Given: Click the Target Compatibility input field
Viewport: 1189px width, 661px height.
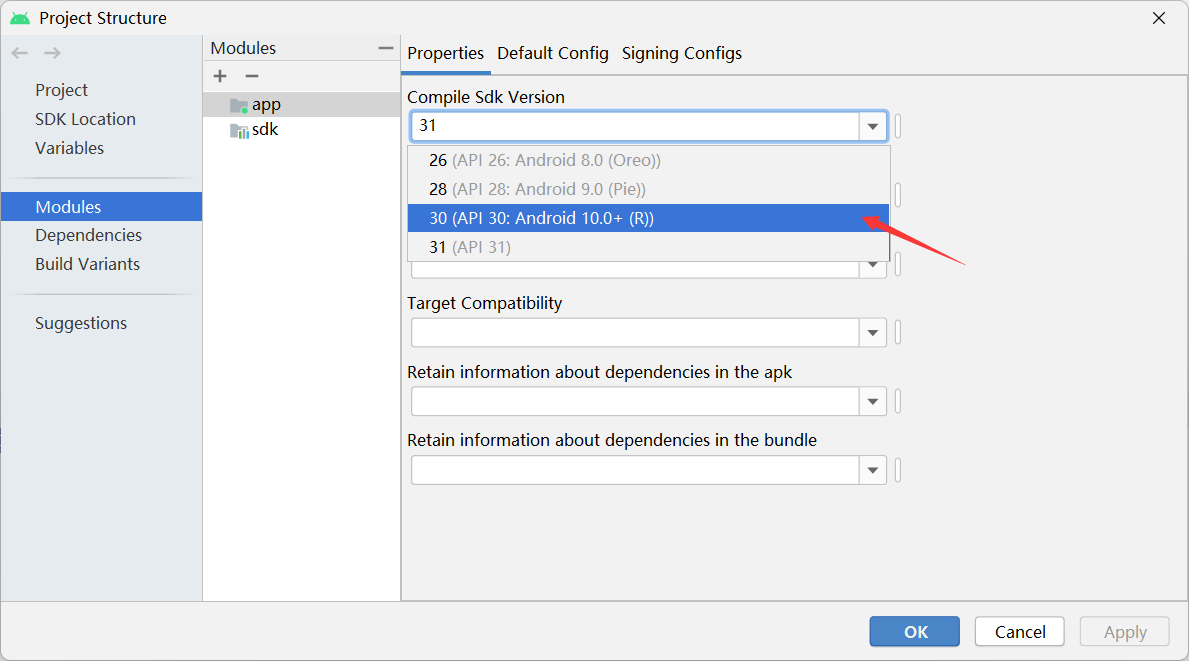Looking at the screenshot, I should [635, 333].
